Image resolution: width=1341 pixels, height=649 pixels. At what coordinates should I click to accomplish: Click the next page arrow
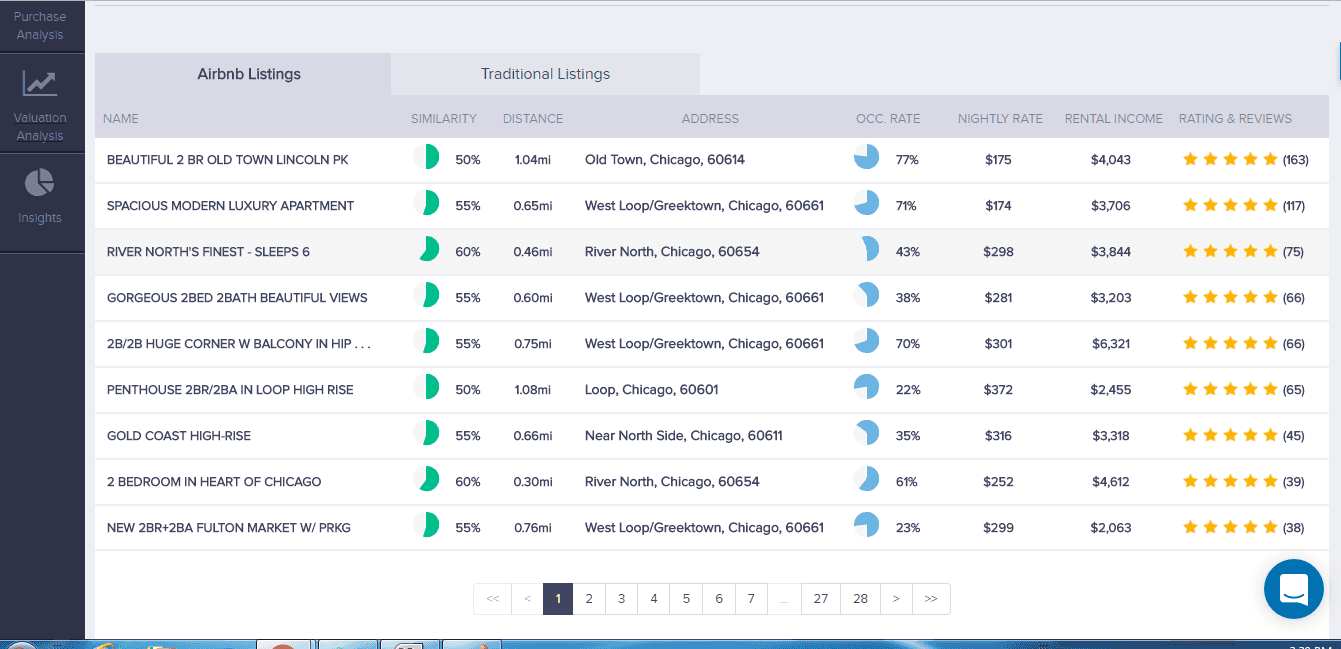click(896, 598)
